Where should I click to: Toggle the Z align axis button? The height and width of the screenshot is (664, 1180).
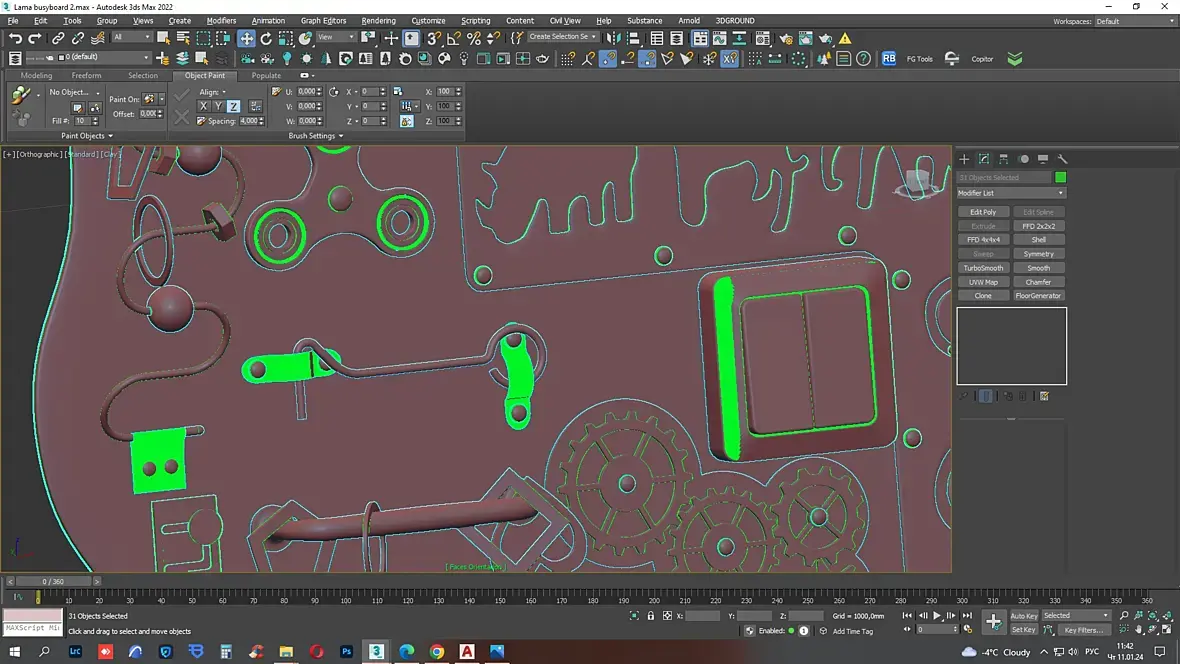coord(233,106)
